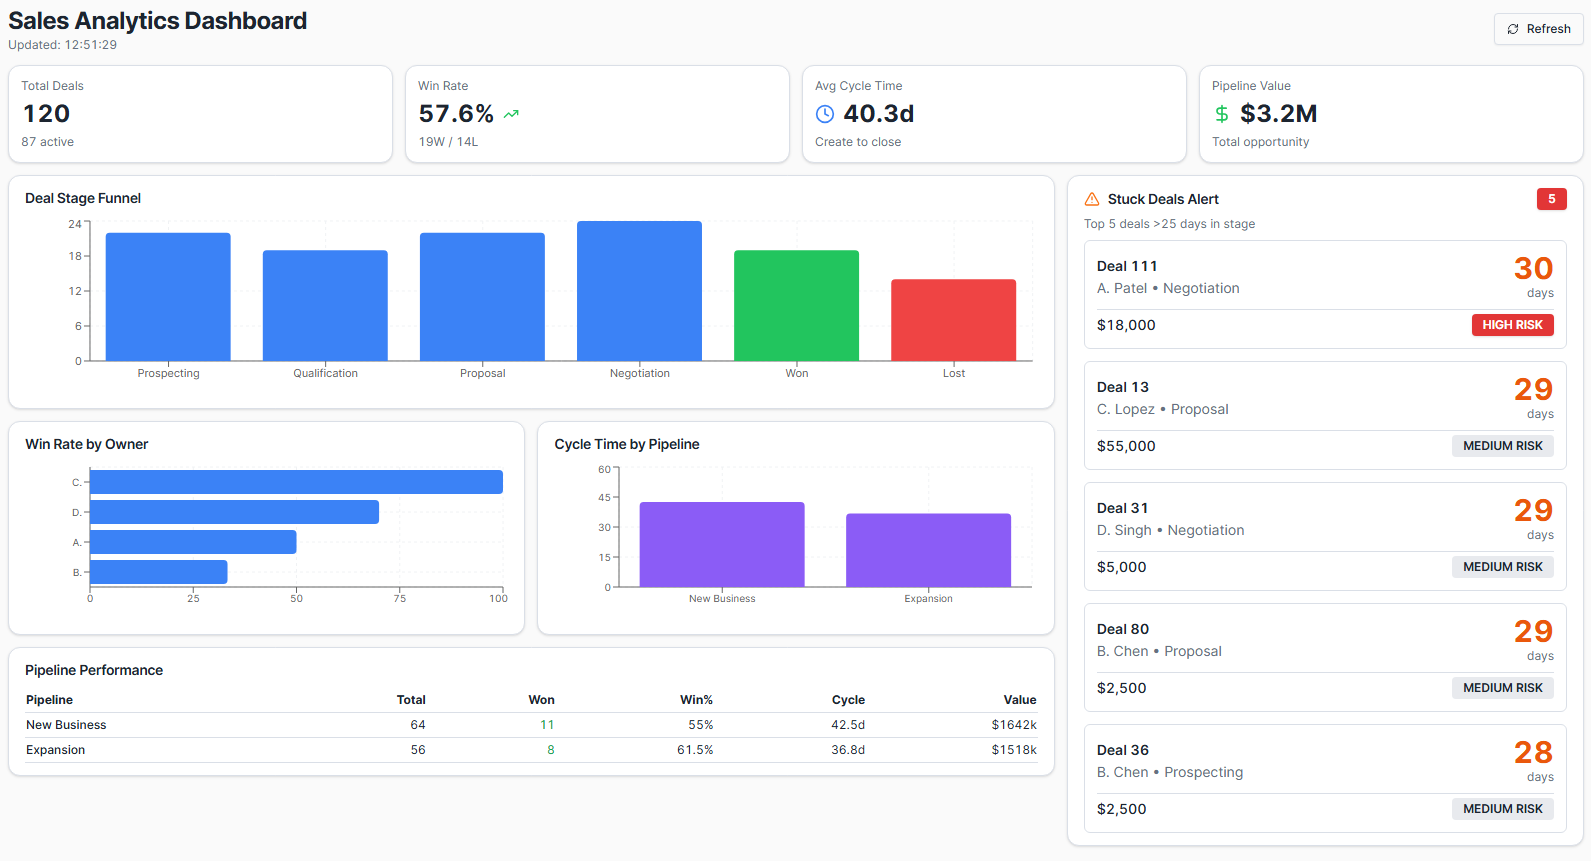Click the top owner bar labeled C.
This screenshot has height=861, width=1591.
click(x=296, y=482)
